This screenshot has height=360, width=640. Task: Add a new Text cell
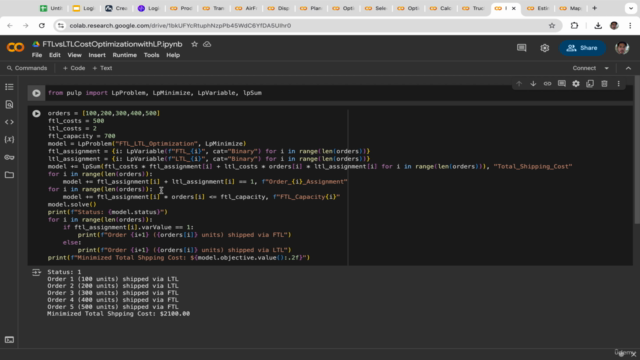[102, 68]
